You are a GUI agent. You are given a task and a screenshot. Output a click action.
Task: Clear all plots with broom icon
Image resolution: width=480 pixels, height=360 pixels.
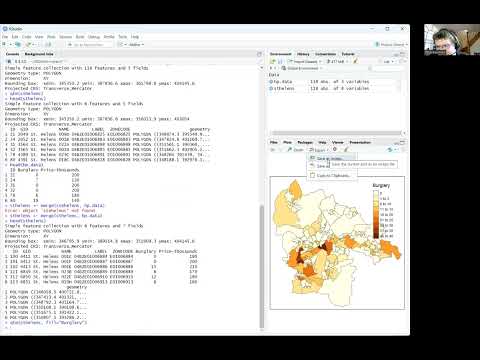coord(346,150)
